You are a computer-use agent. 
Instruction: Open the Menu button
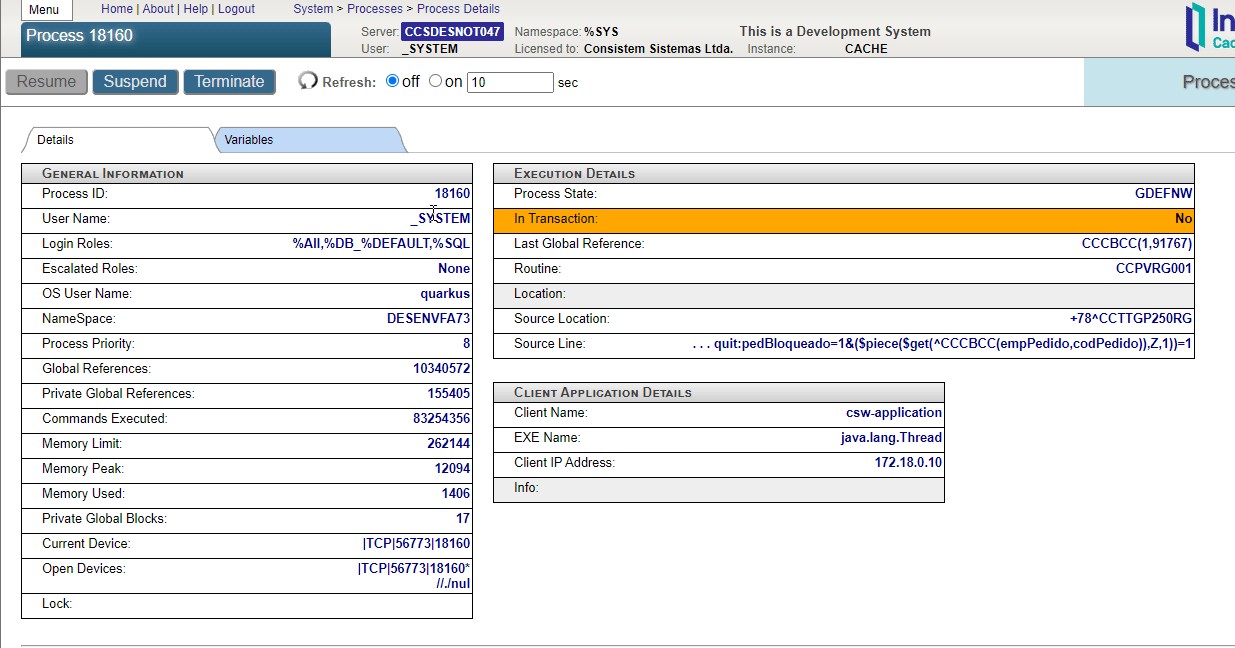[44, 10]
